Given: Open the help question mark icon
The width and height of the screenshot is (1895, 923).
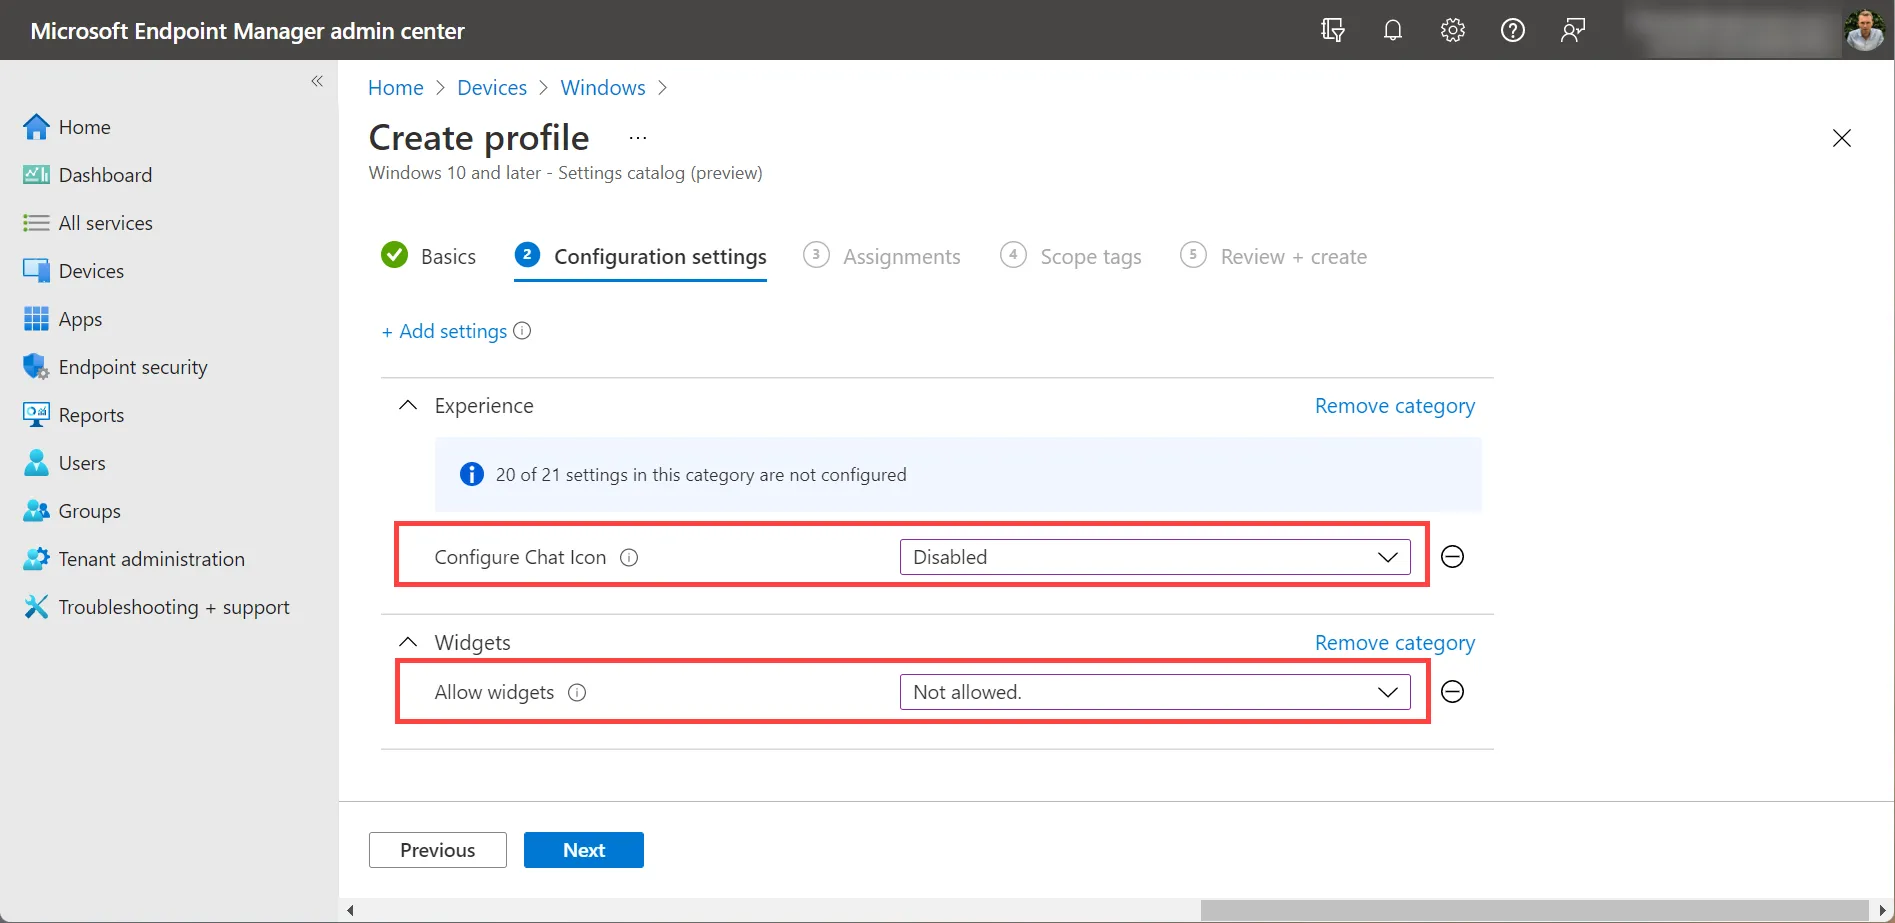Looking at the screenshot, I should [1513, 30].
